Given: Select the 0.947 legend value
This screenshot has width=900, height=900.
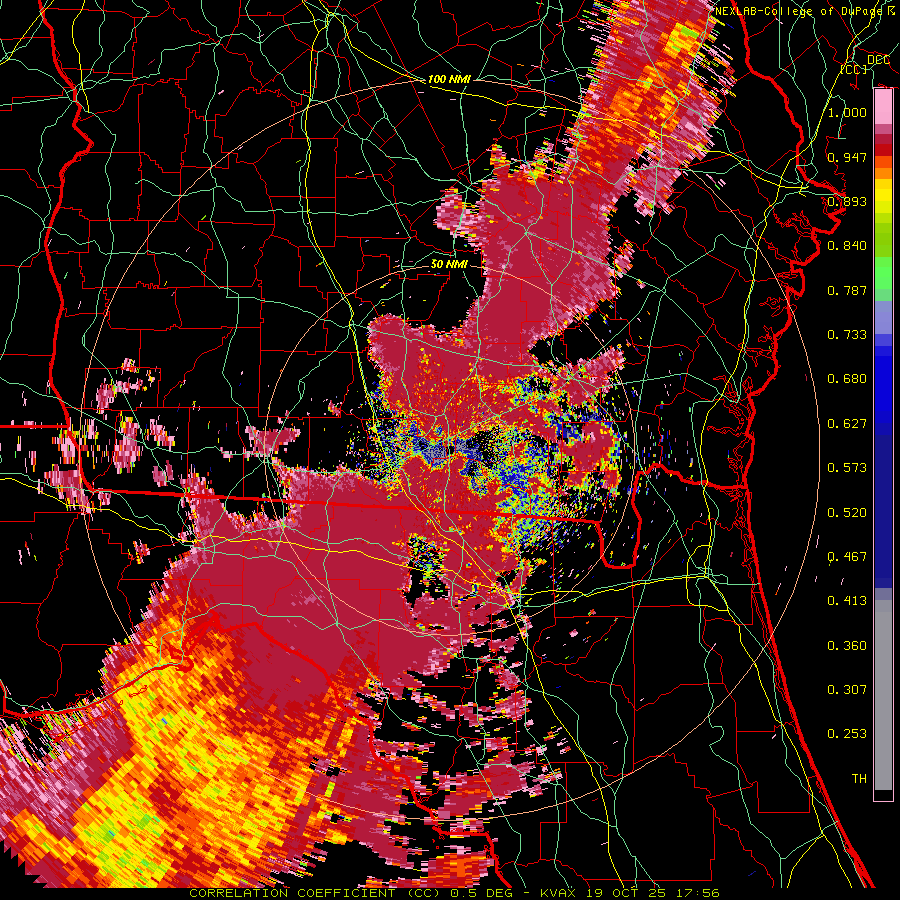Looking at the screenshot, I should coord(847,157).
